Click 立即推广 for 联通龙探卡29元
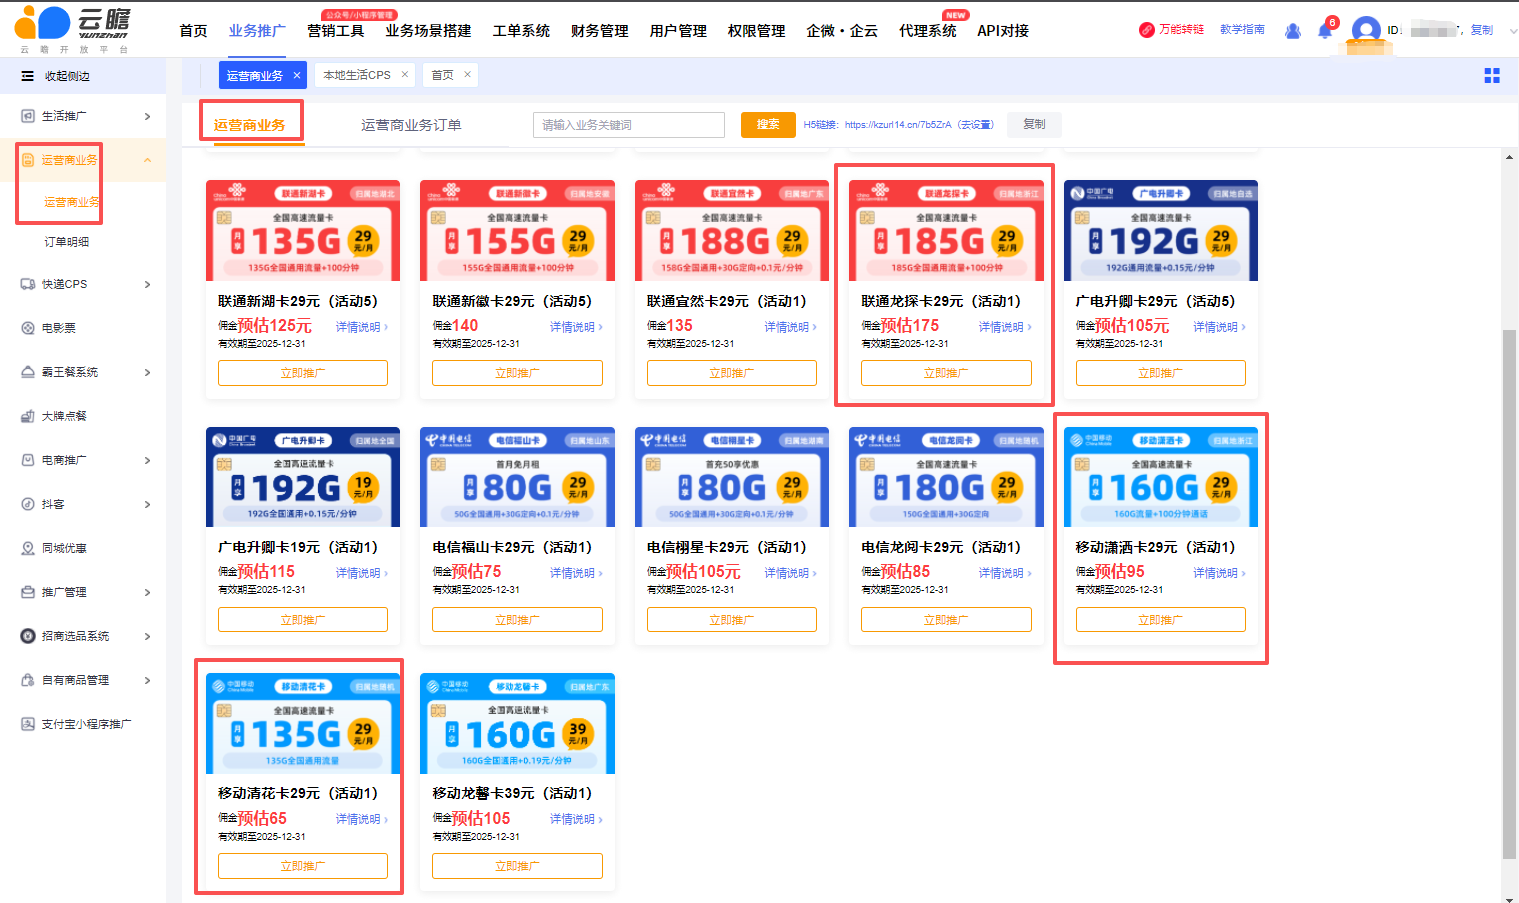 pyautogui.click(x=945, y=373)
